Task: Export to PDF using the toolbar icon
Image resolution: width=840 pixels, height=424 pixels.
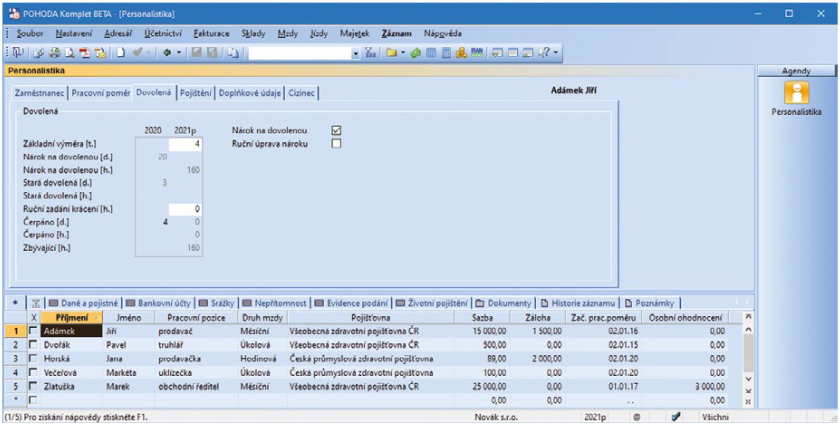Action: pos(85,52)
